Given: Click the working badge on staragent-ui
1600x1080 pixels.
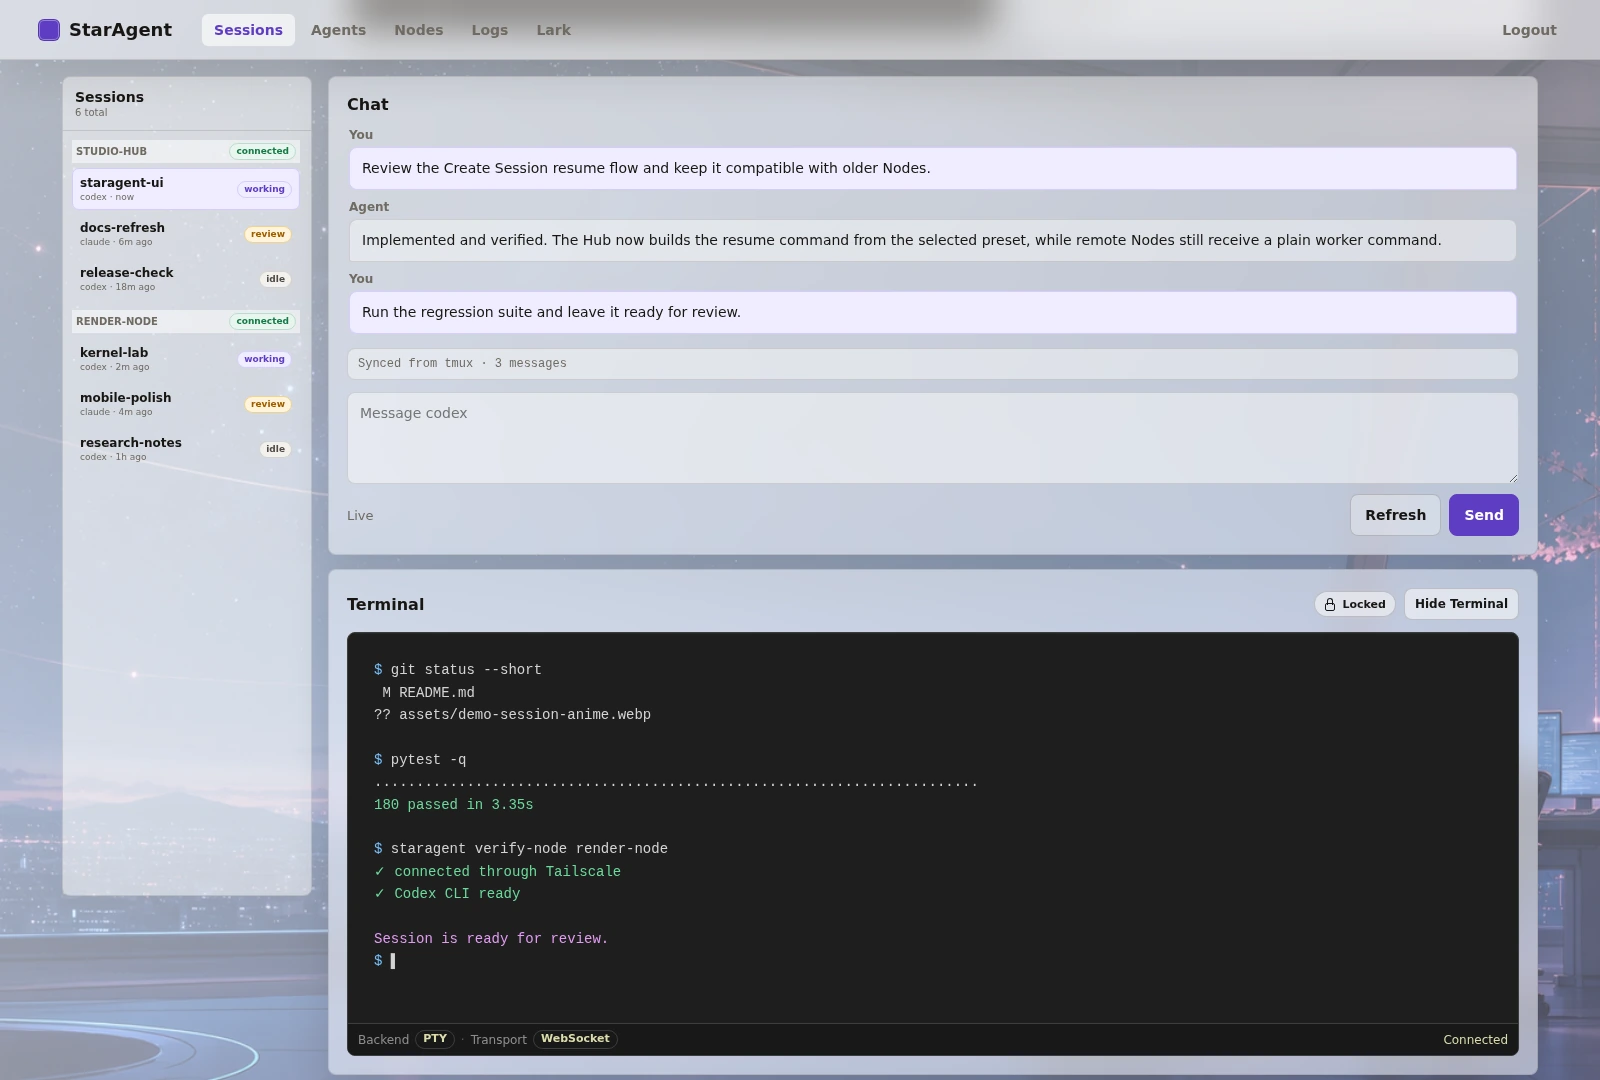Looking at the screenshot, I should click(264, 189).
